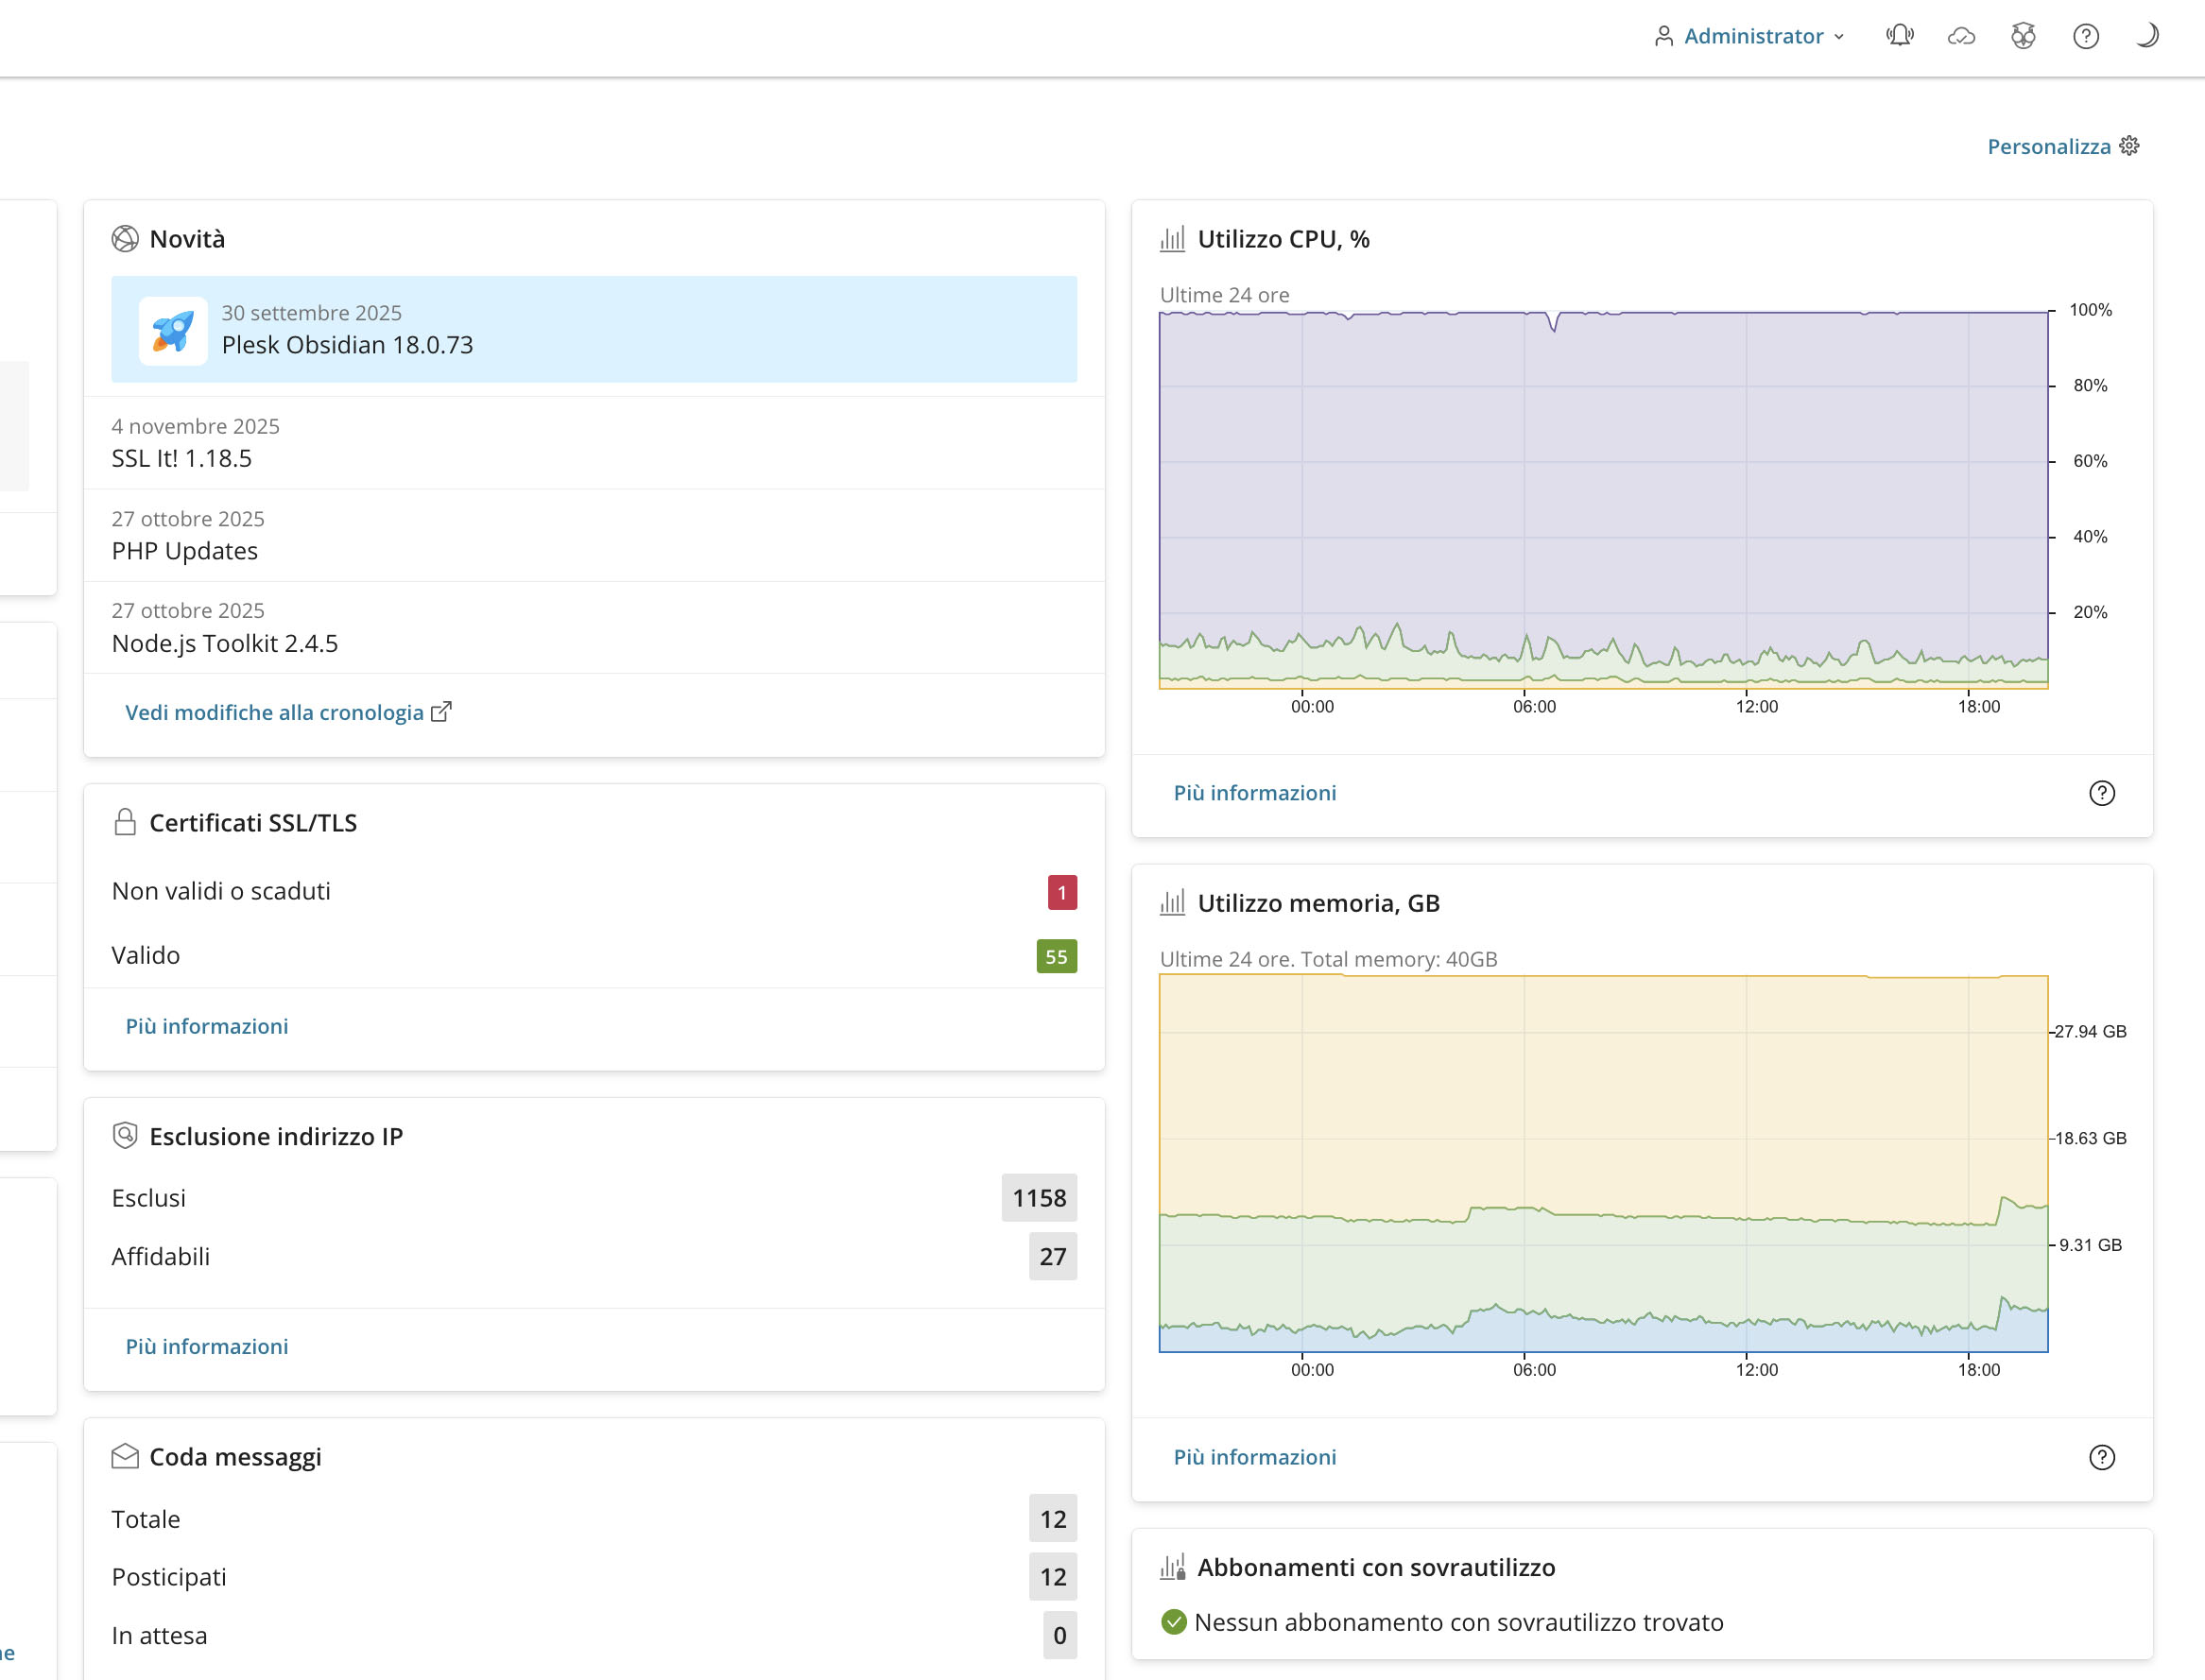The height and width of the screenshot is (1680, 2205).
Task: Click the rocket icon for Plesk Obsidian
Action: click(x=173, y=330)
